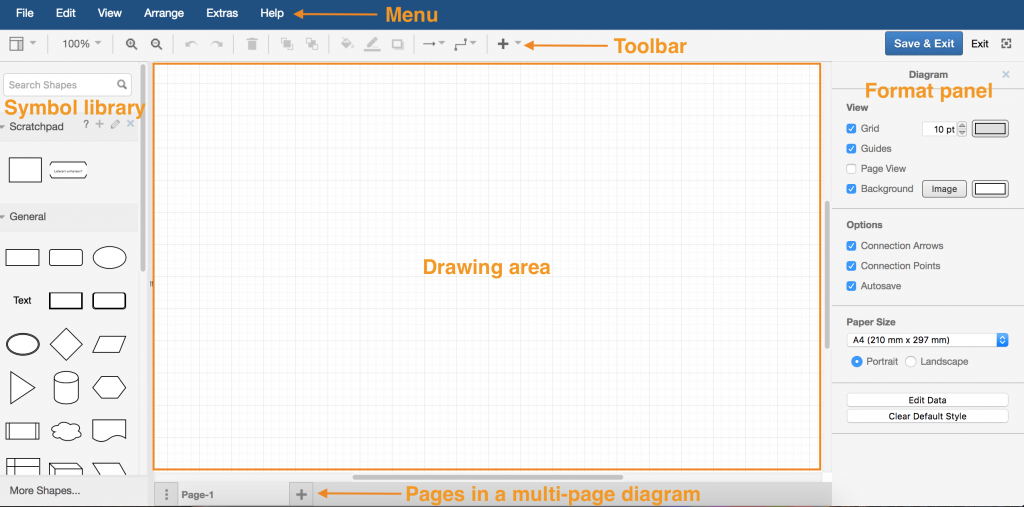Click the grid color swatch
This screenshot has height=507, width=1024.
pyautogui.click(x=991, y=129)
